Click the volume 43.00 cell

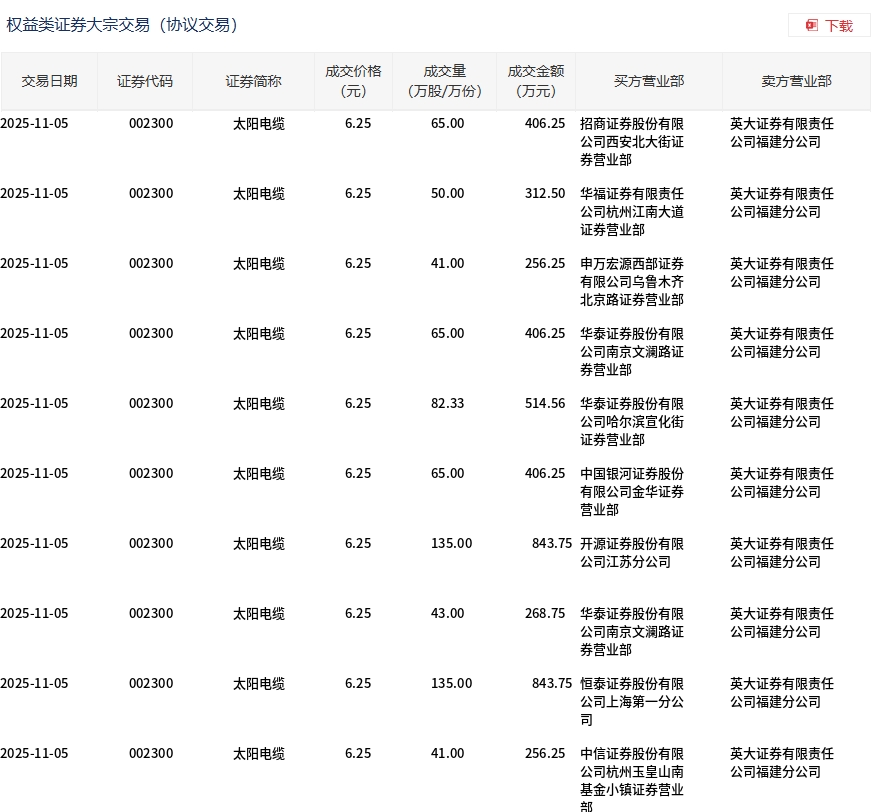pos(447,613)
